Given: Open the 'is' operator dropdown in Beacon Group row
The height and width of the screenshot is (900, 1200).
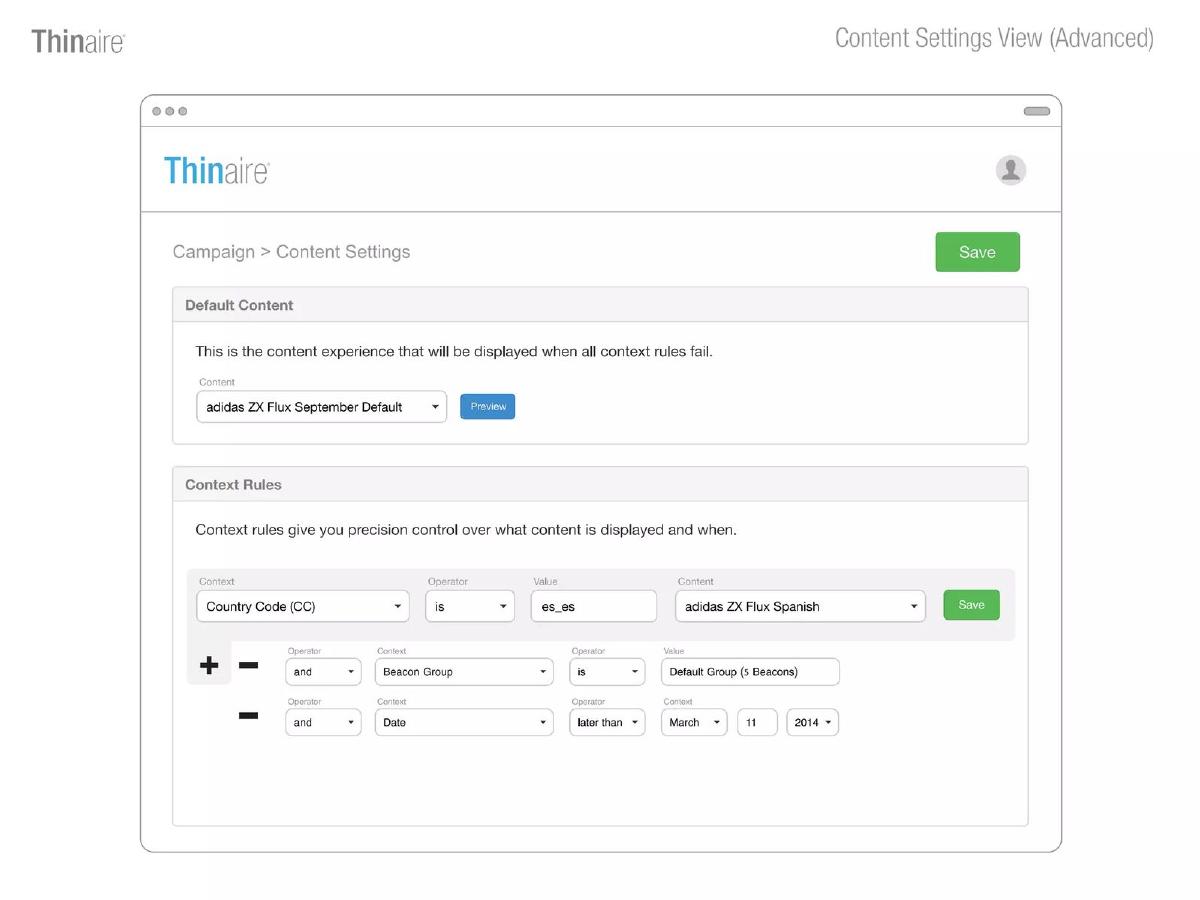Looking at the screenshot, I should (607, 672).
